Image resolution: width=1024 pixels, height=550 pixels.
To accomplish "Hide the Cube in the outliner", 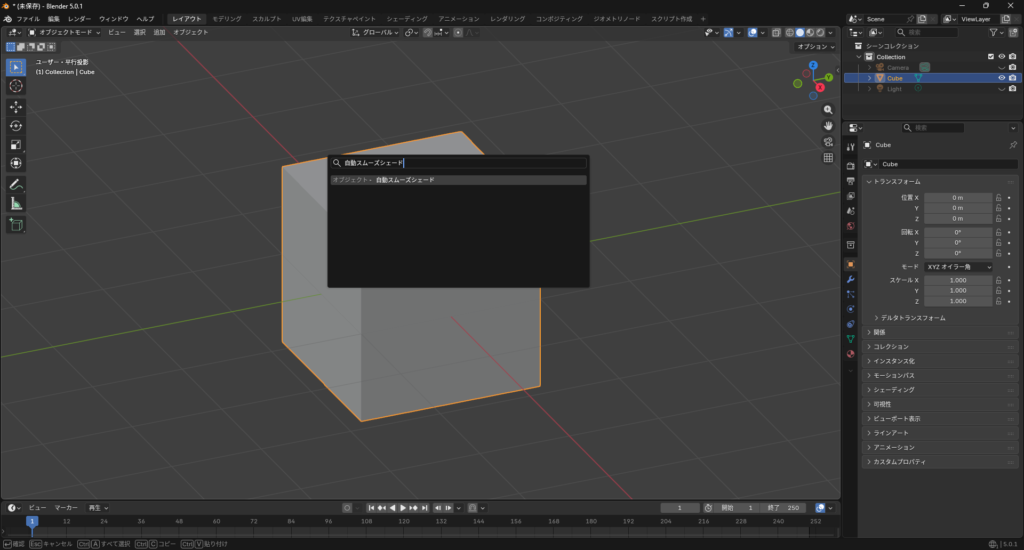I will [1001, 78].
